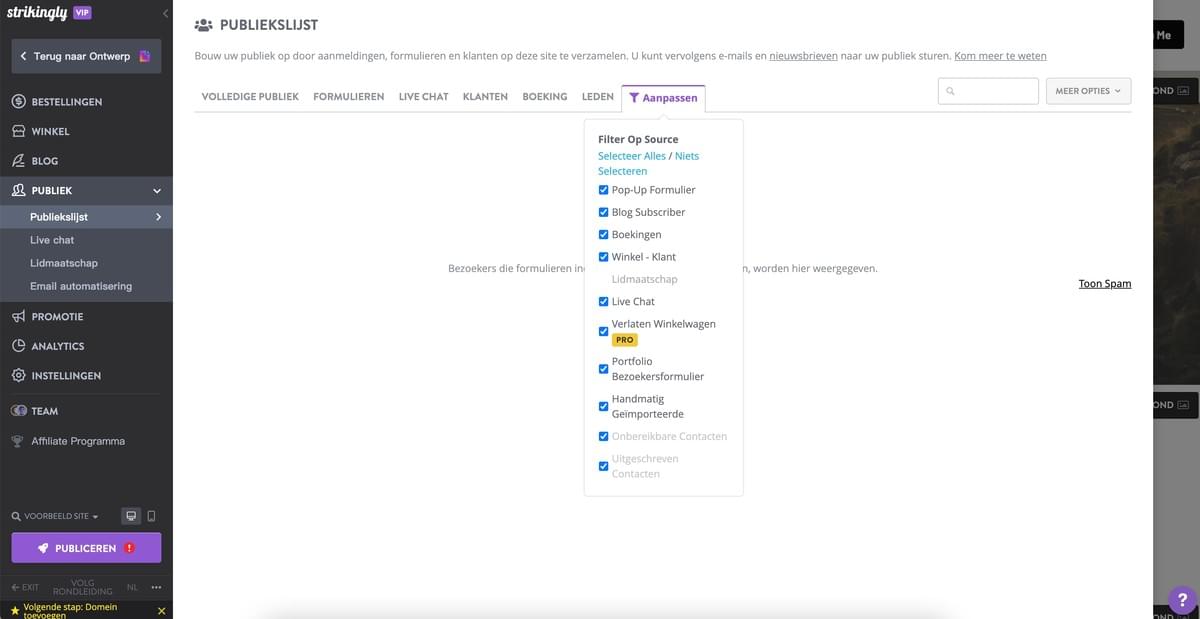This screenshot has height=619, width=1200.
Task: Uncheck the Pop-Up Formulier filter
Action: point(603,189)
